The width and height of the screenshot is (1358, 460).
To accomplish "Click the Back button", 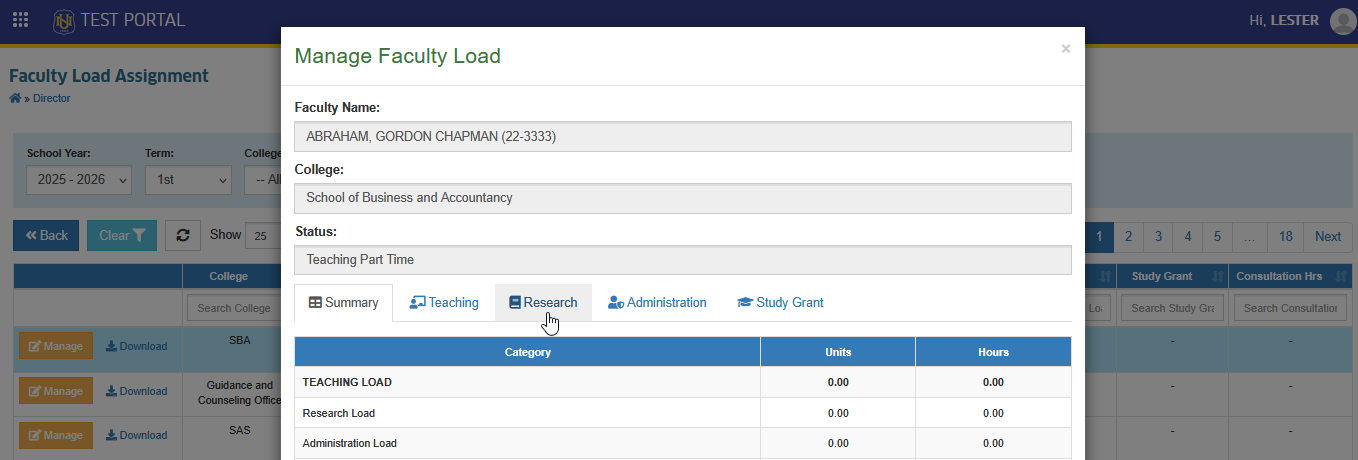I will [46, 236].
